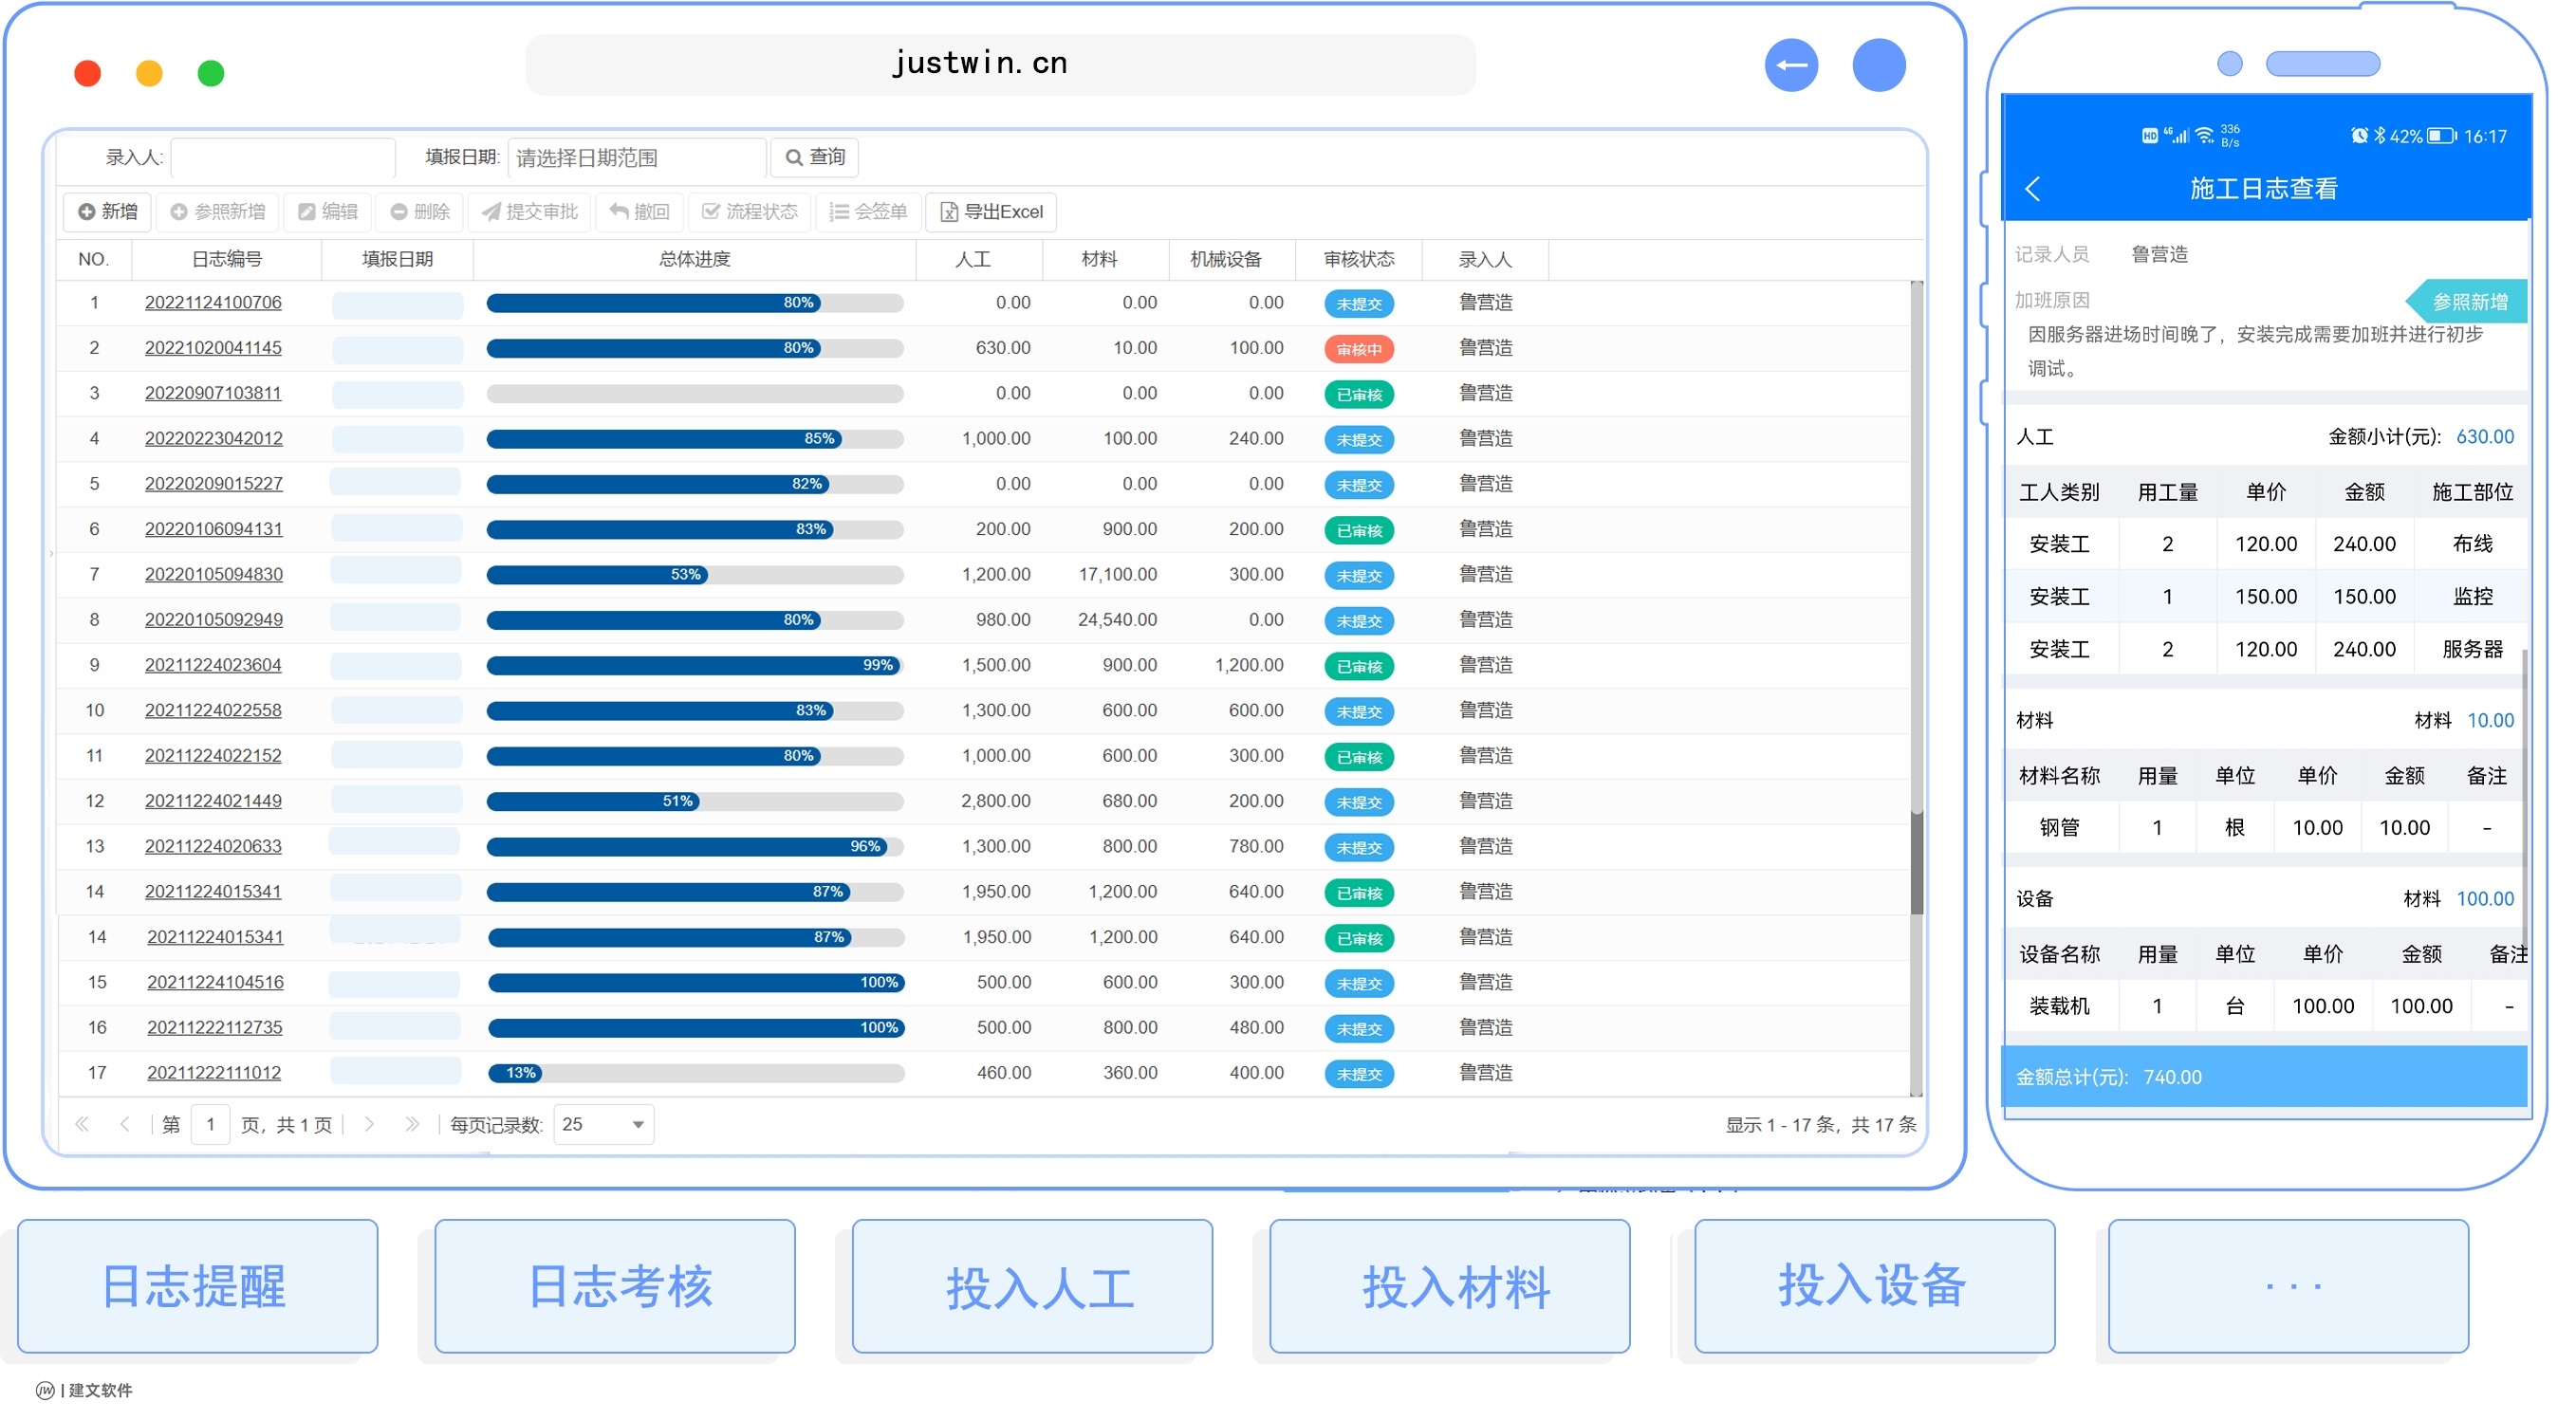The width and height of the screenshot is (2576, 1420).
Task: Jump to last page double arrow
Action: pyautogui.click(x=411, y=1125)
